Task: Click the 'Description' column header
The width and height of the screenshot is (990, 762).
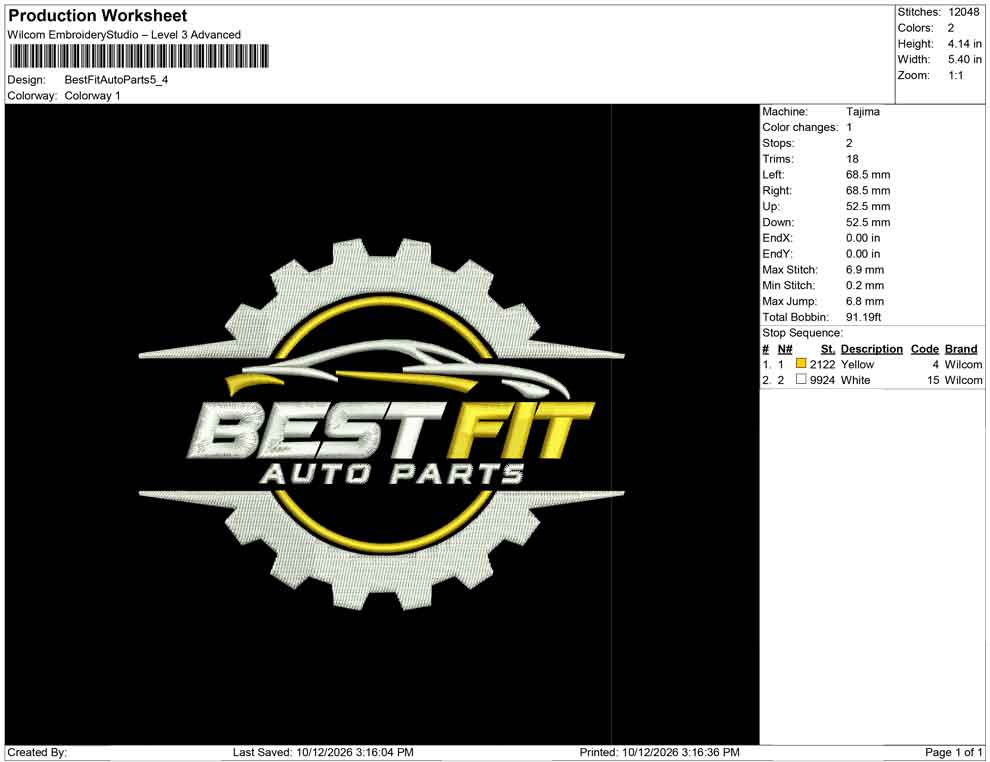Action: point(872,349)
